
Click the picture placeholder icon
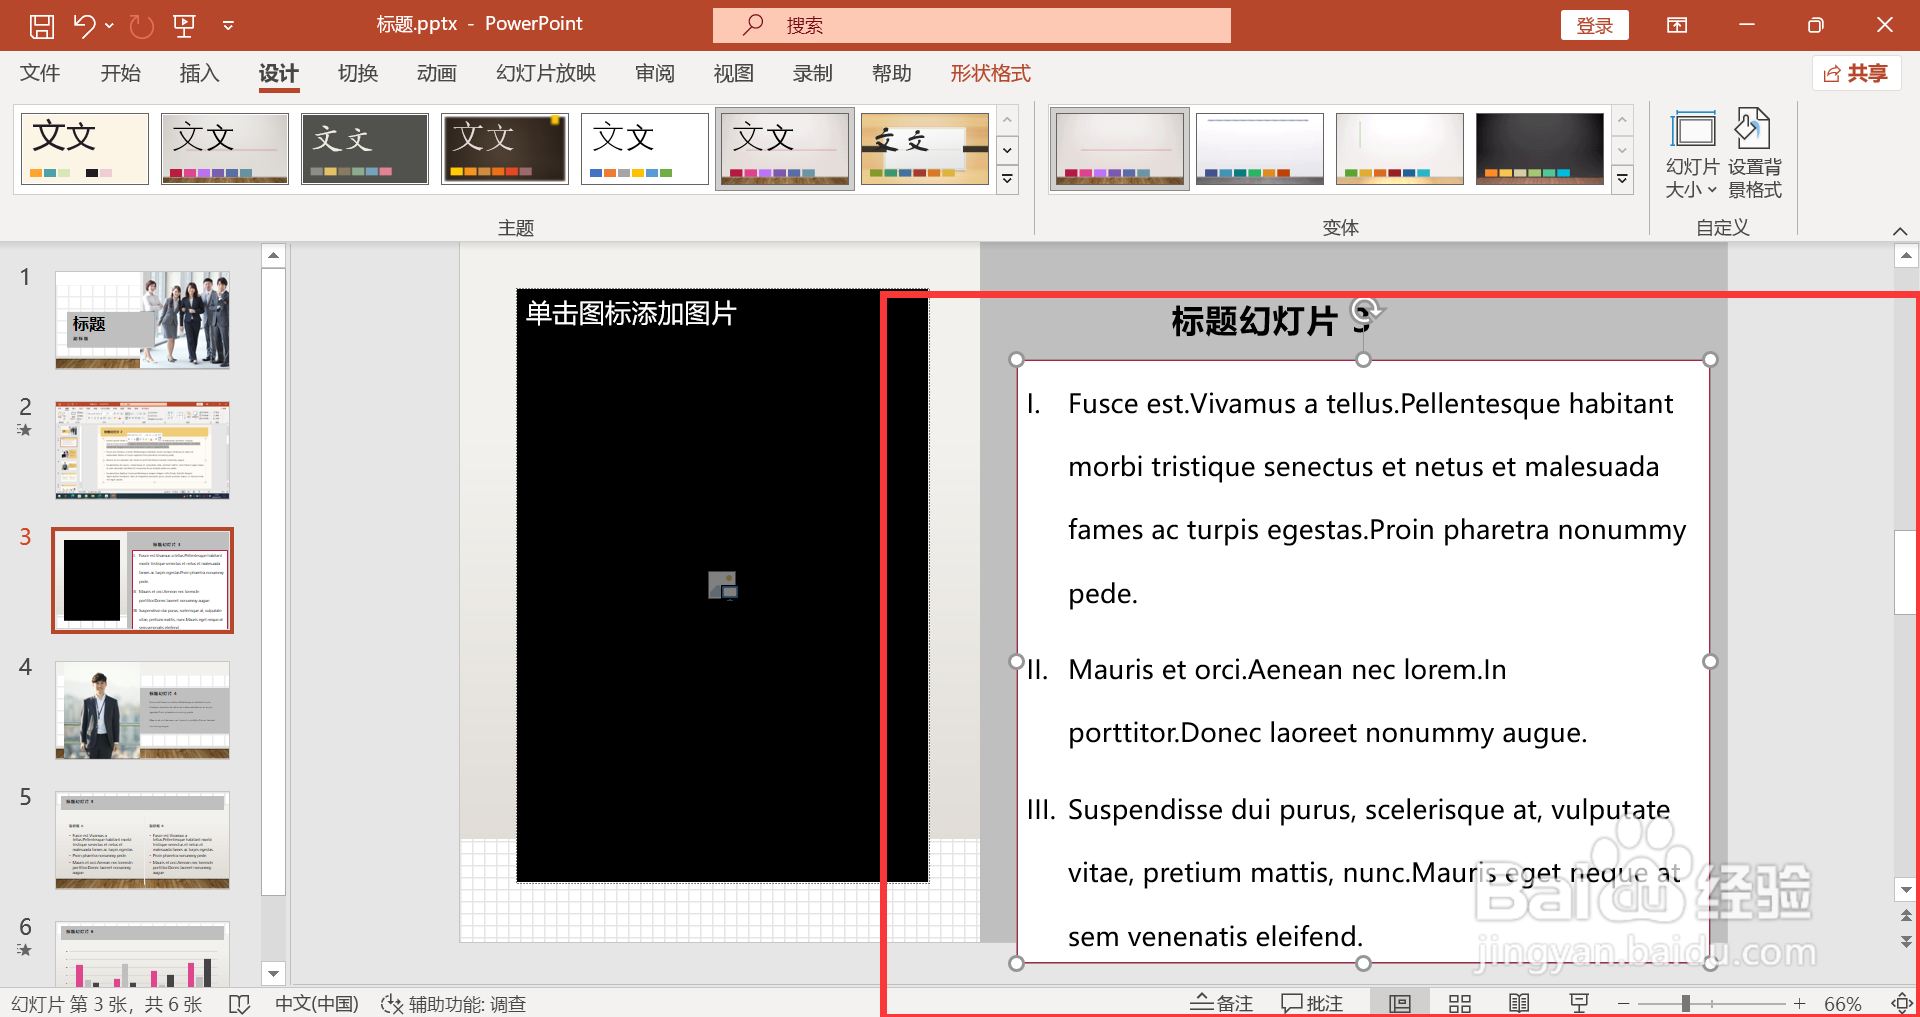click(x=723, y=585)
